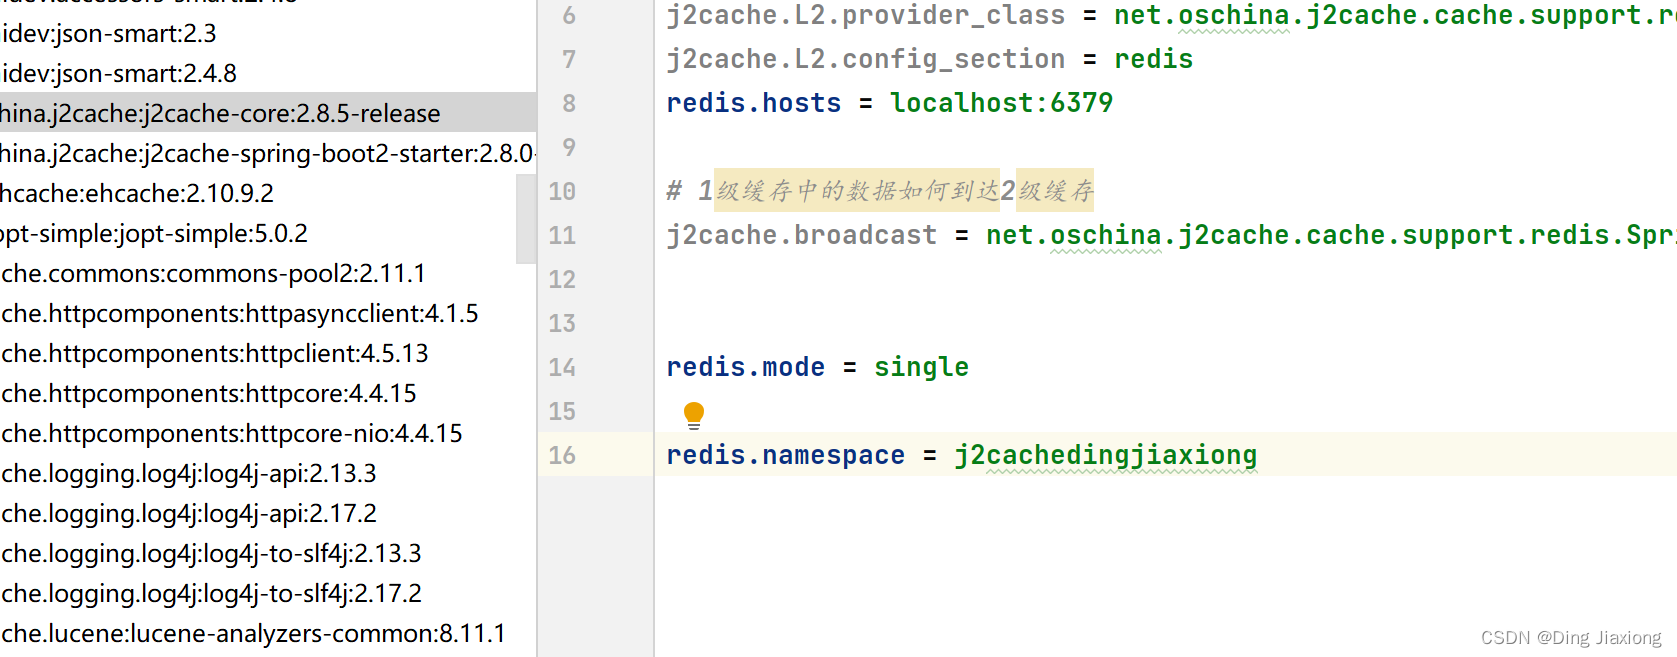Place cursor on j2cache.L2.config_section key
Screen dimensions: 1677x657
pos(866,59)
